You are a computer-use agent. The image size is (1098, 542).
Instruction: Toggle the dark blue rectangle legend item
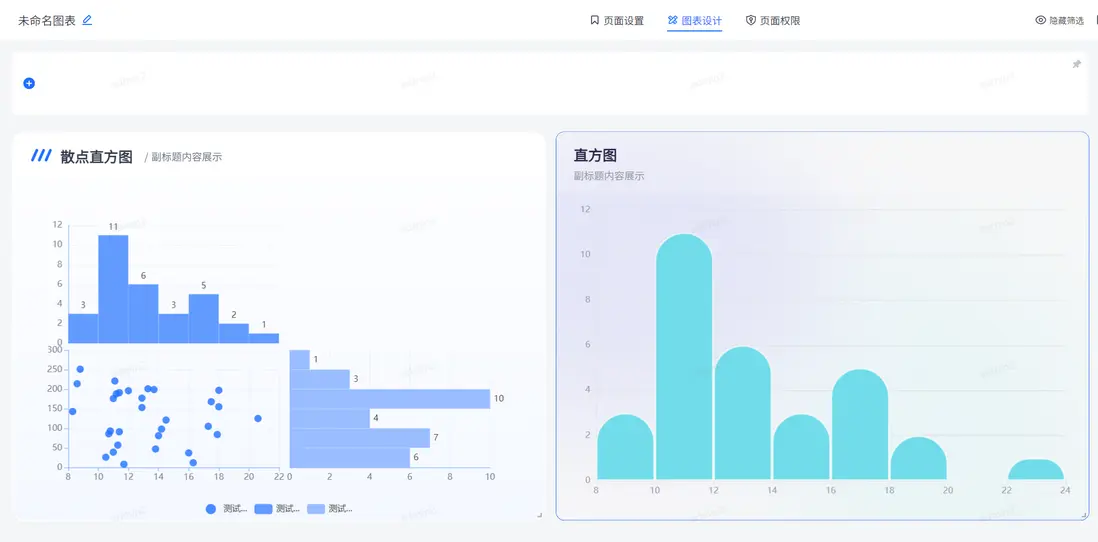[277, 509]
